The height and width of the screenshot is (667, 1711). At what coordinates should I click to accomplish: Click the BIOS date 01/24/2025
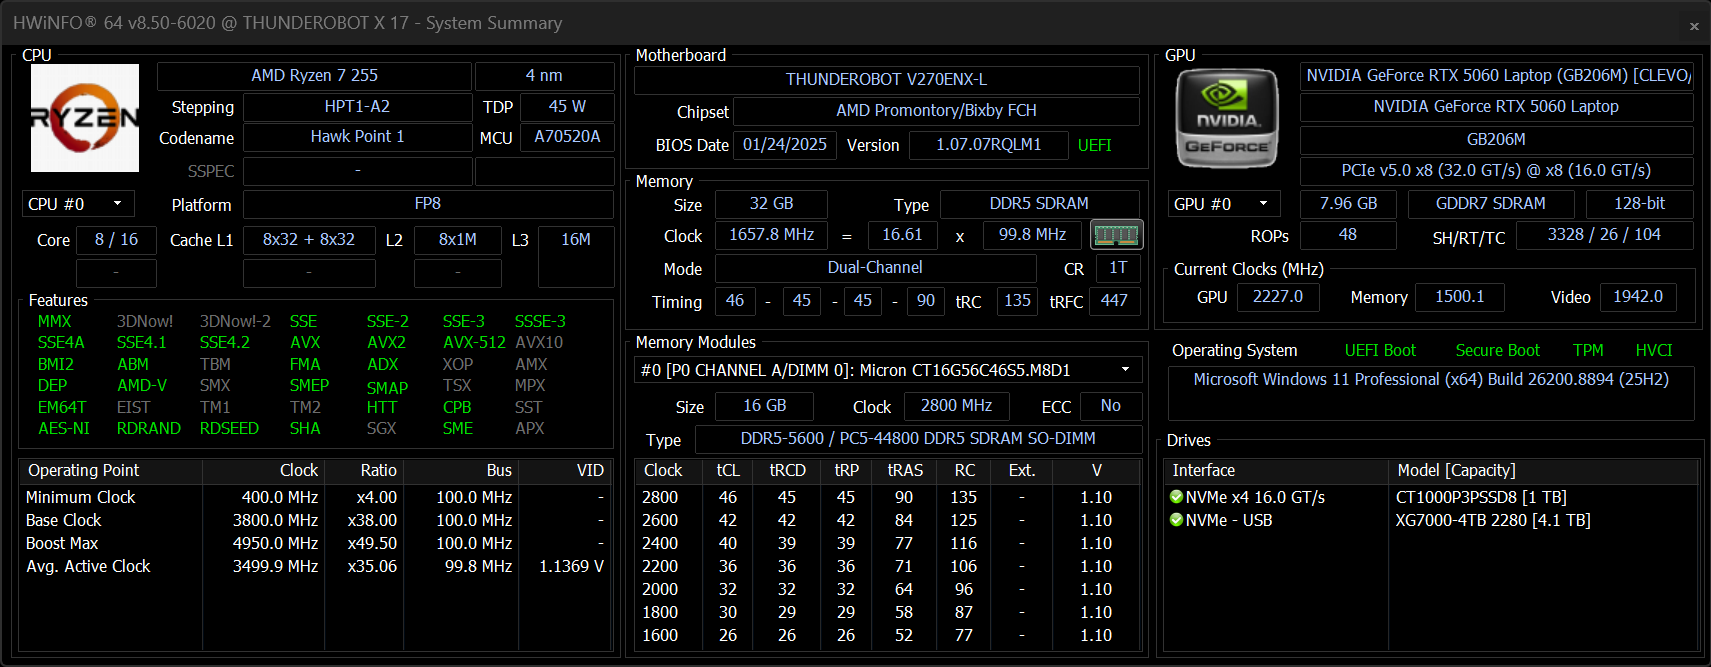click(785, 145)
